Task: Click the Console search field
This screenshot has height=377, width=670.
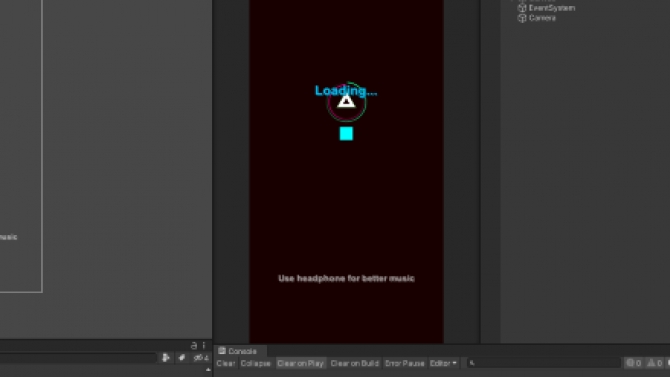Action: (x=544, y=363)
